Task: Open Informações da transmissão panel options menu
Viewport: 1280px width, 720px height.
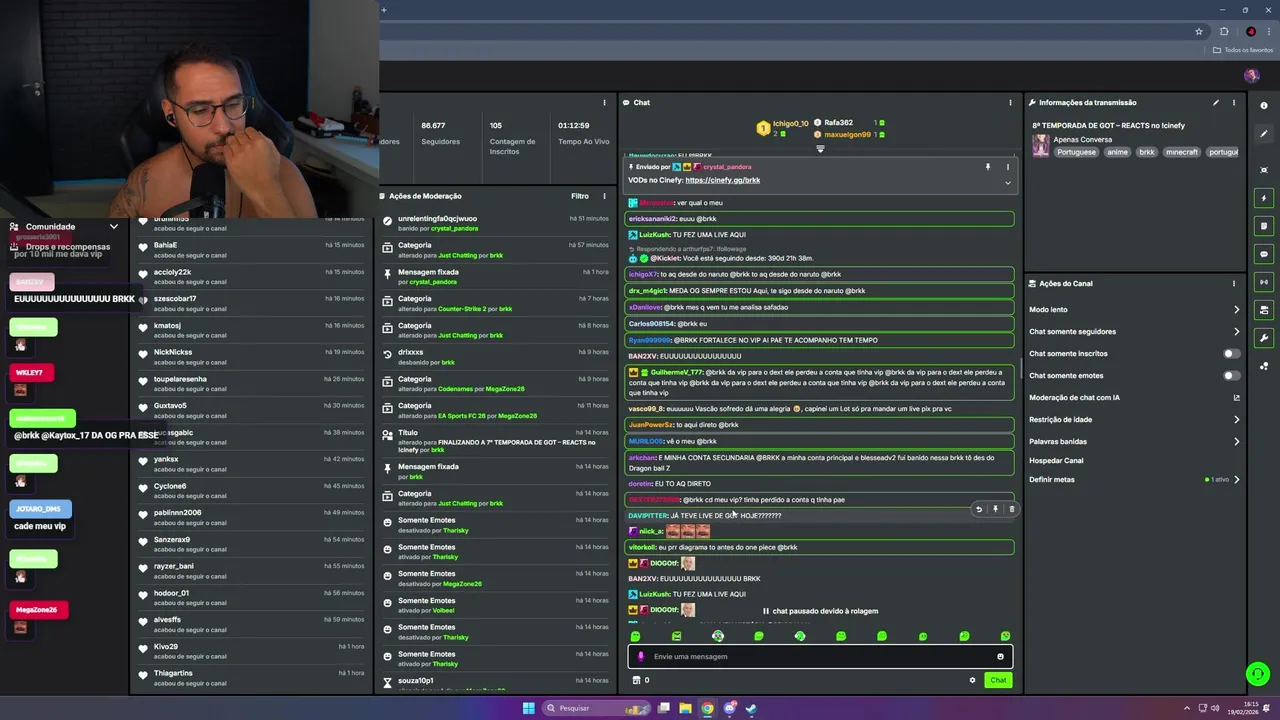Action: (x=1234, y=102)
